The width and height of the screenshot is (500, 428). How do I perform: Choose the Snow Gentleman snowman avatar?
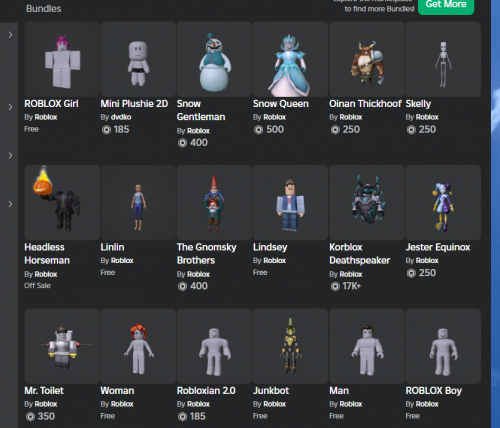pyautogui.click(x=214, y=59)
